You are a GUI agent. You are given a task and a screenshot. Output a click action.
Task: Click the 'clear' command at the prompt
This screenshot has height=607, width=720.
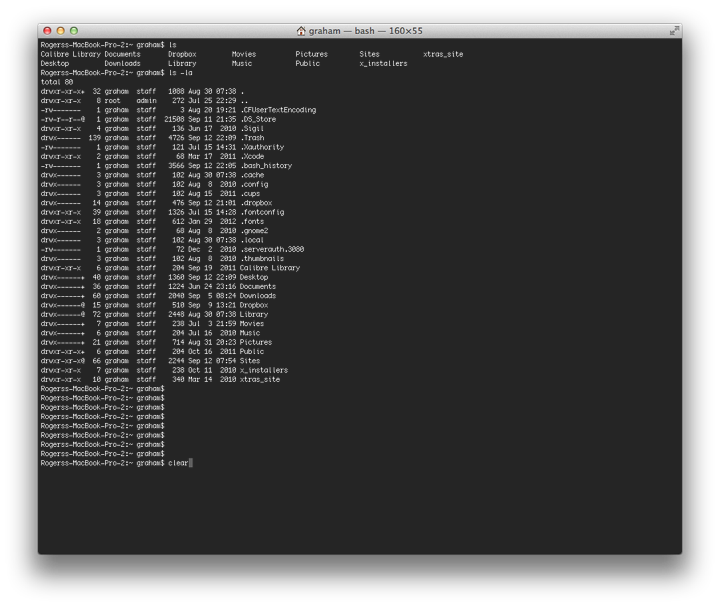coord(178,463)
